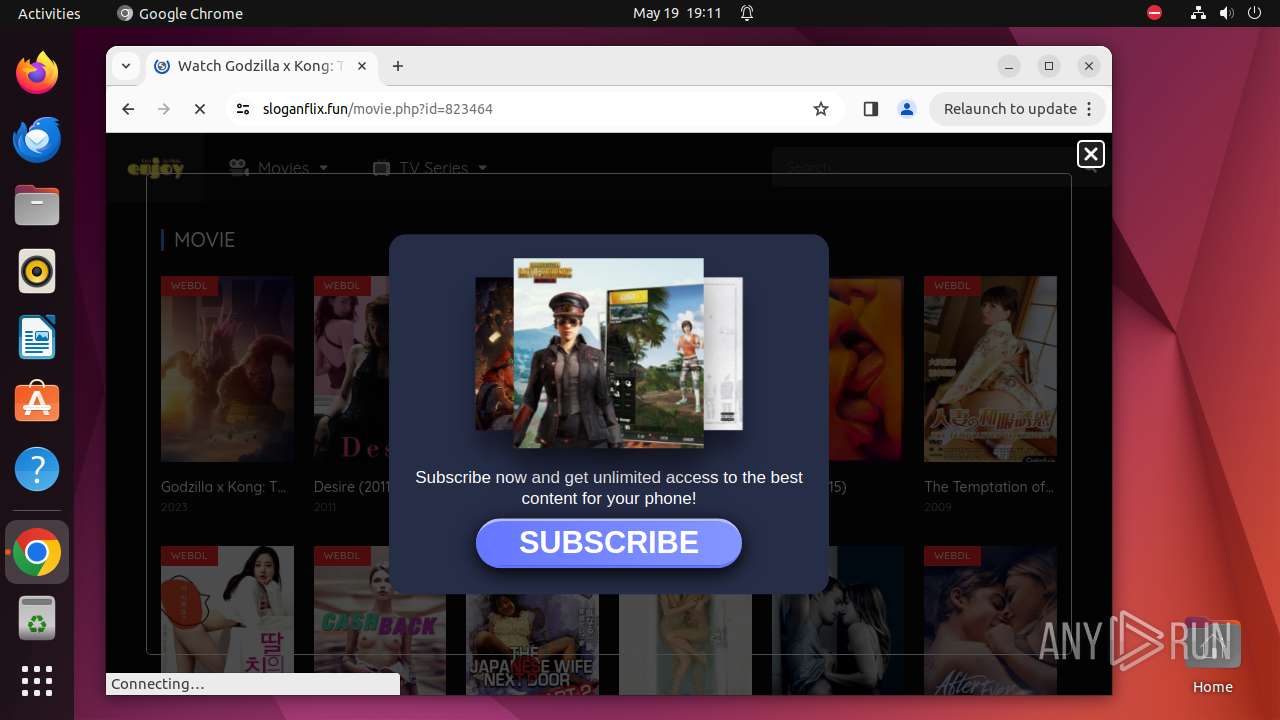The height and width of the screenshot is (720, 1280).
Task: Launch LibreOffice Writer from the dock
Action: pos(37,337)
